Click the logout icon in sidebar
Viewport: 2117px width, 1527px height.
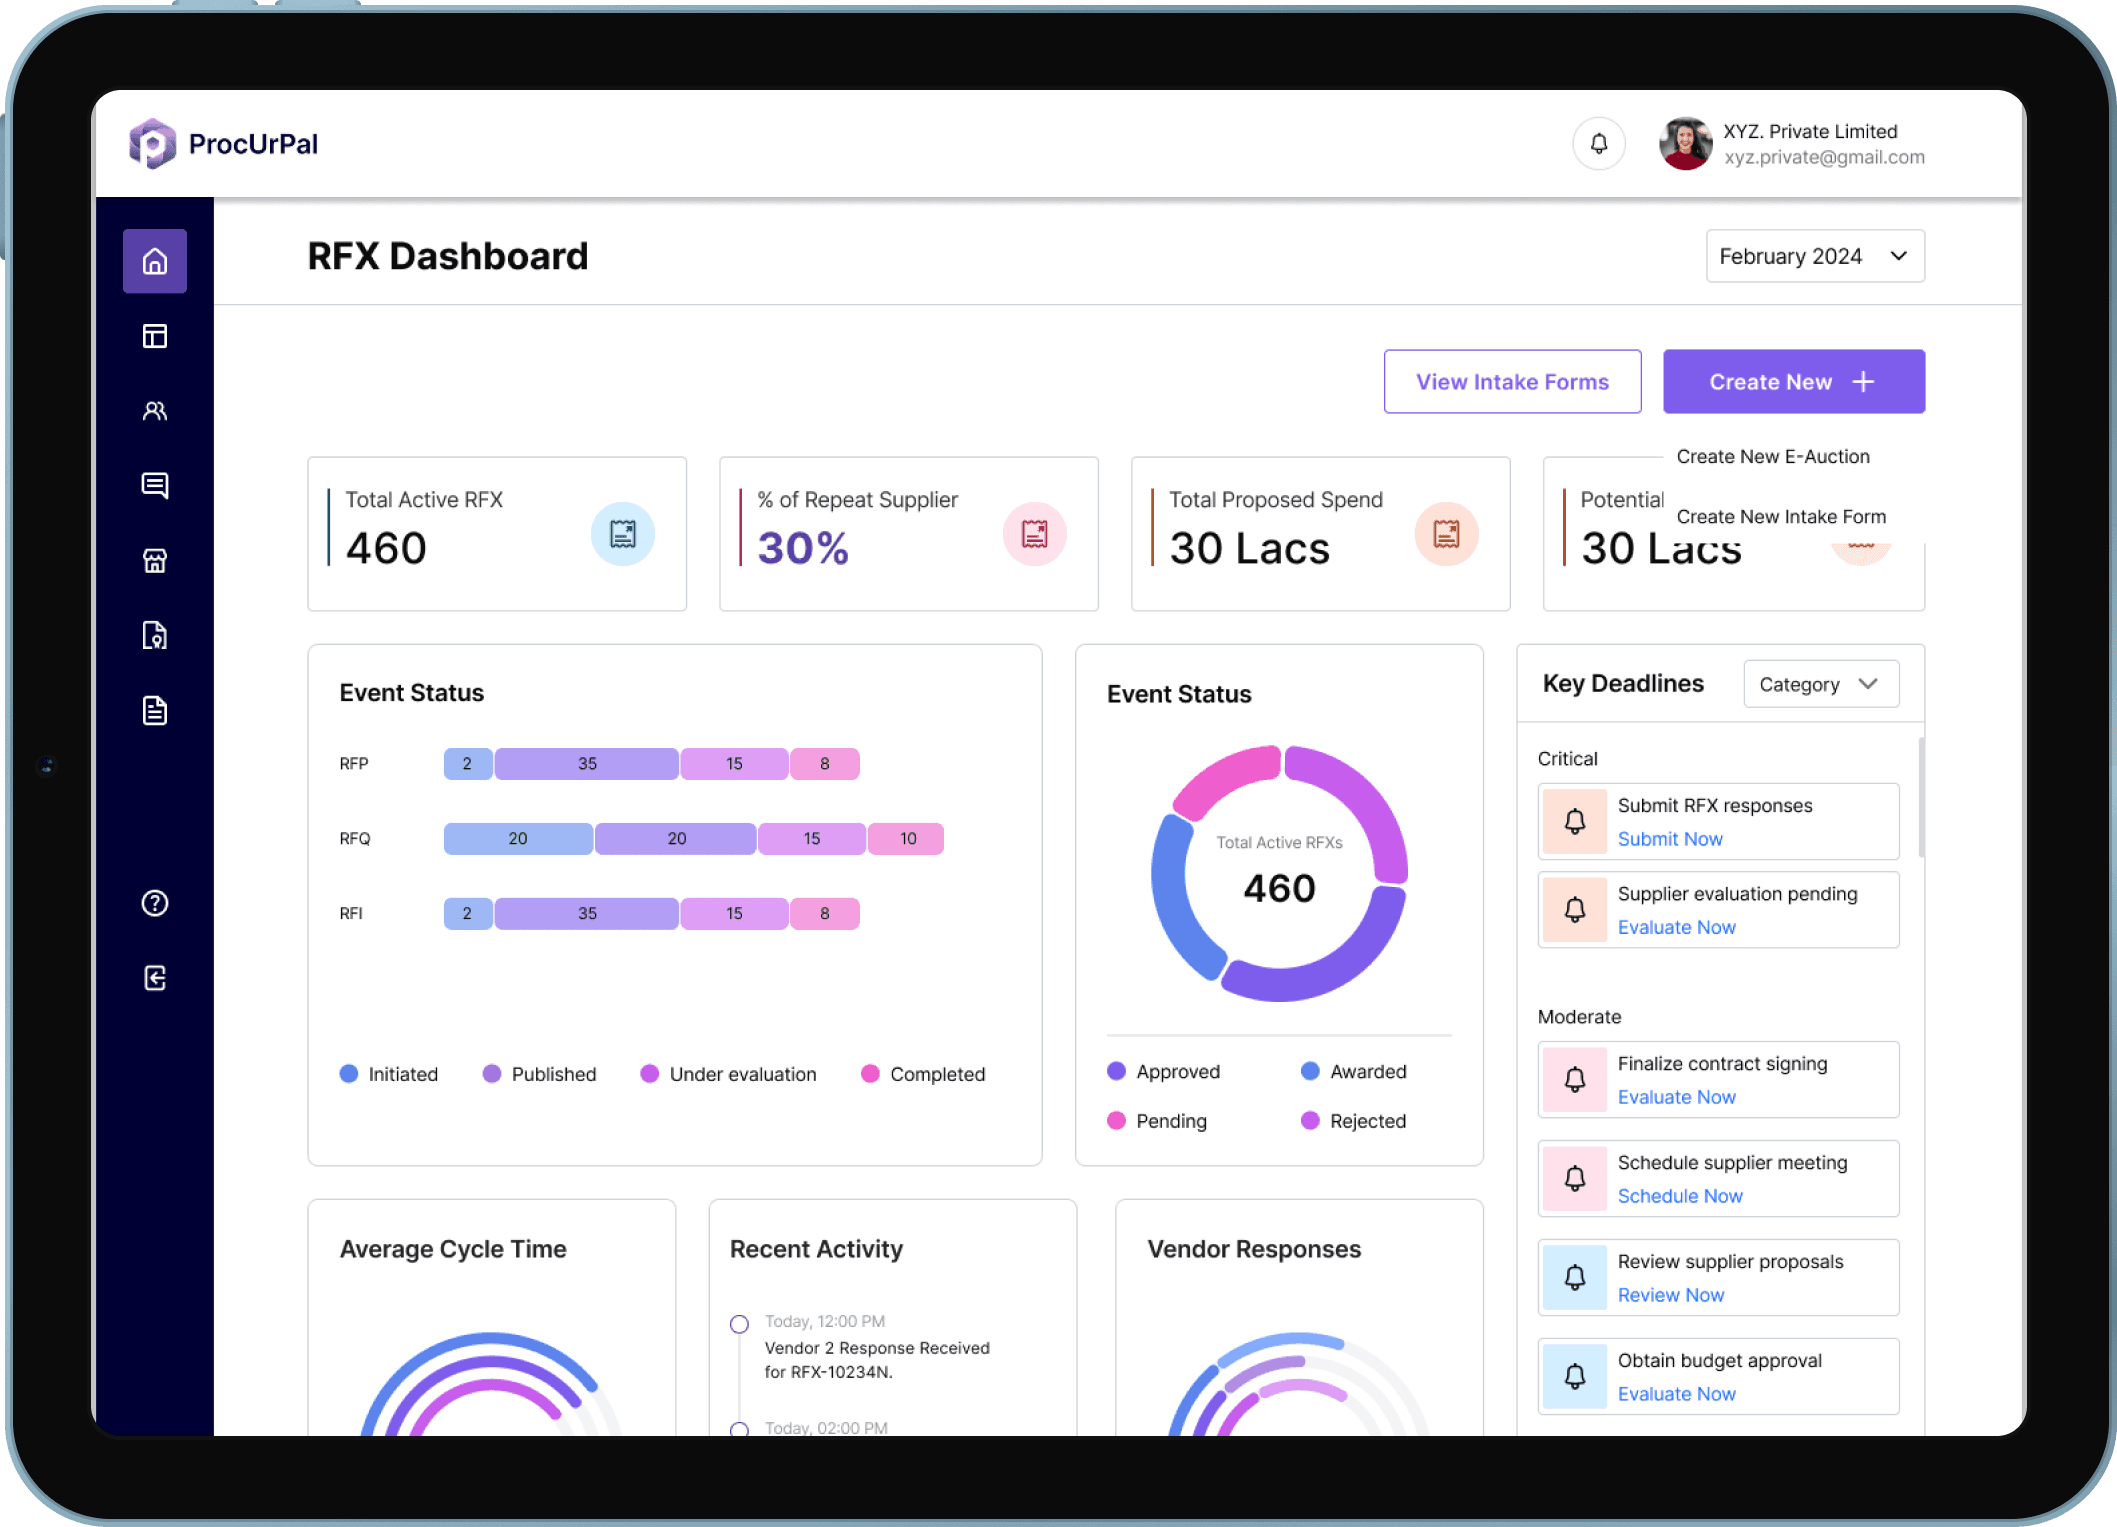click(x=154, y=978)
